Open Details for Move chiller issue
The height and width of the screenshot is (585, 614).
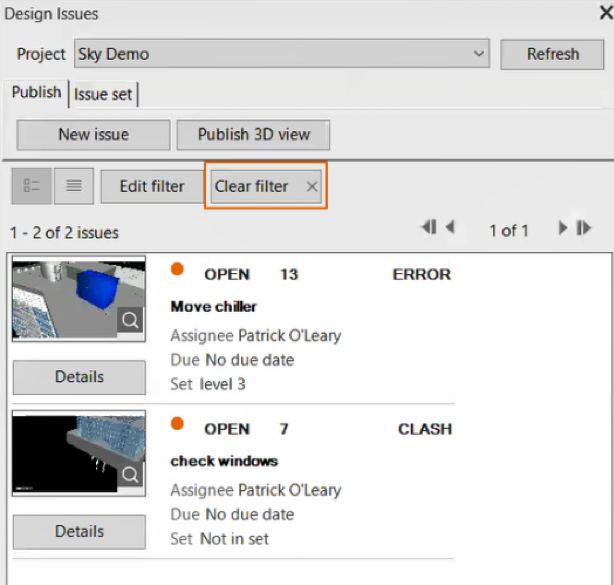[79, 377]
